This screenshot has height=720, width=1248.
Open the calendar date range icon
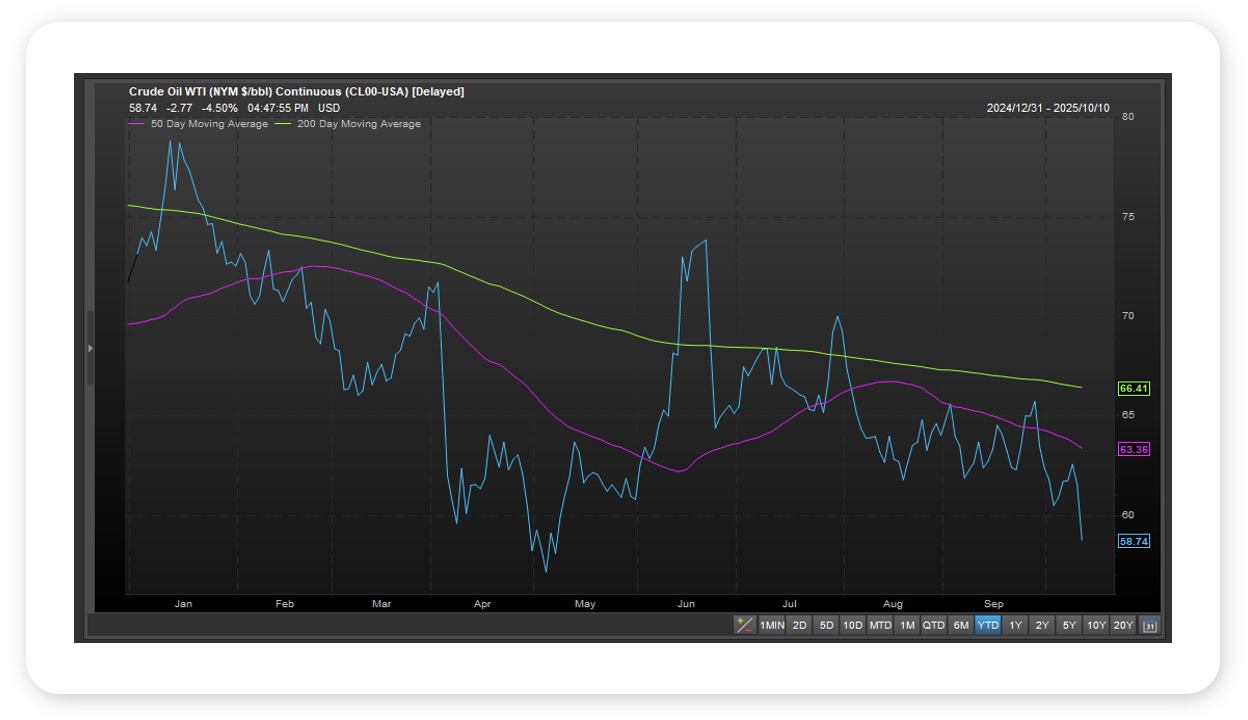[x=1150, y=626]
